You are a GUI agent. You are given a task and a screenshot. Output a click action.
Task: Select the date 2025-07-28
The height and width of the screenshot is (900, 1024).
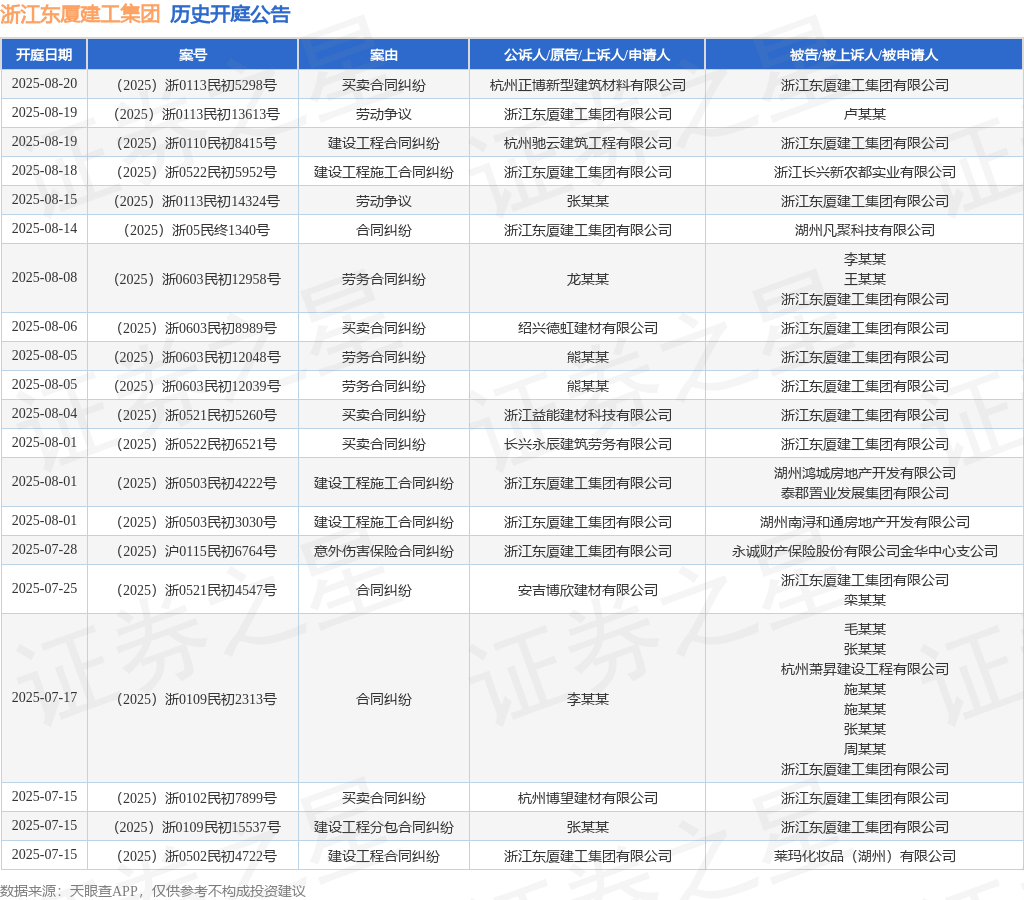click(x=44, y=550)
